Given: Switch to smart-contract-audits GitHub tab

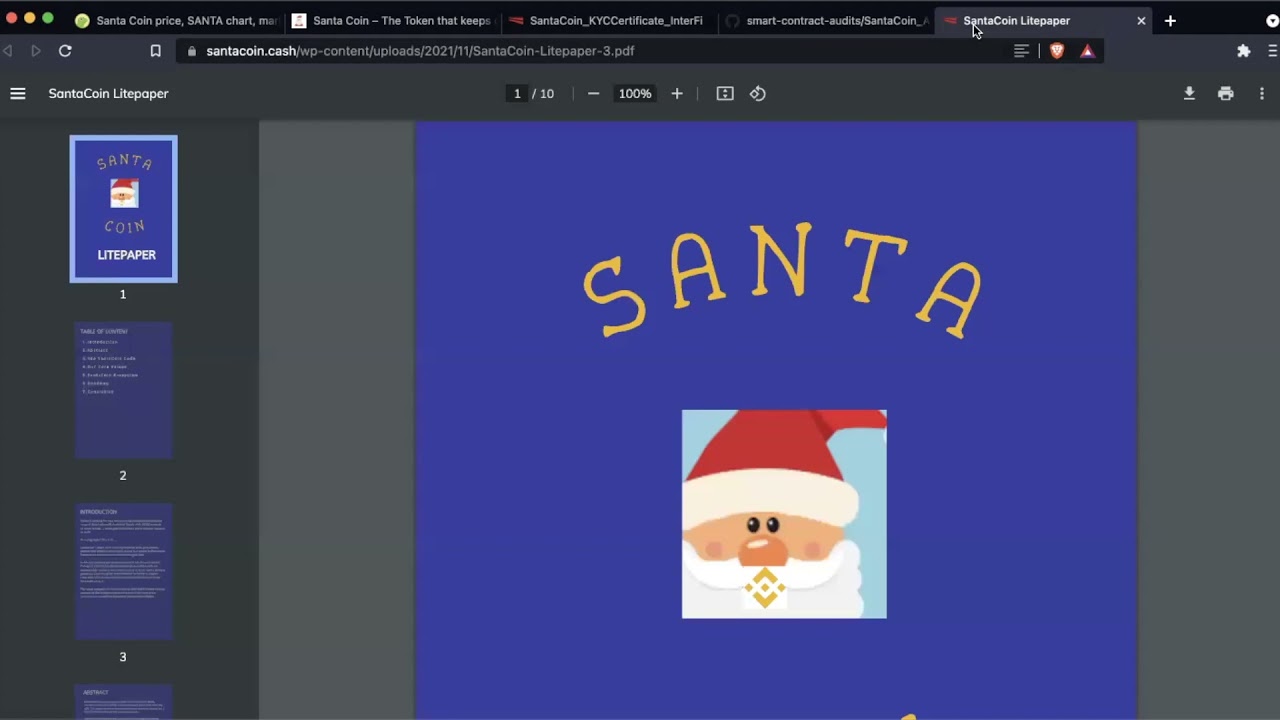Looking at the screenshot, I should pos(826,20).
